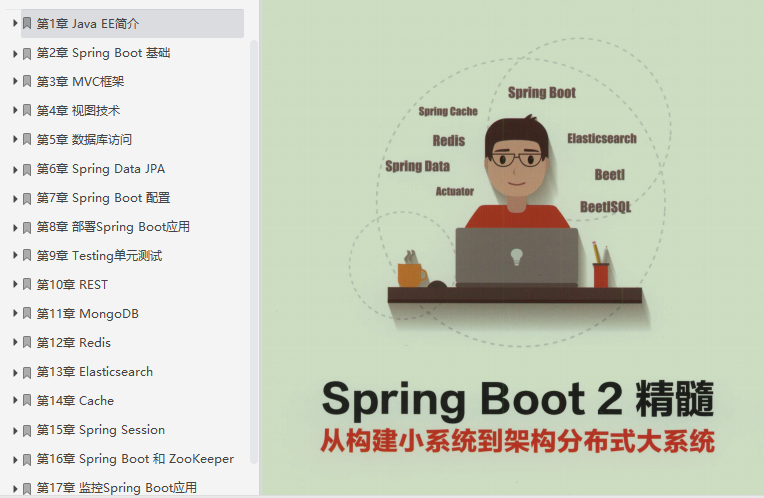
Task: Expand the 第6章 Spring Data JPA arrow
Action: (x=15, y=170)
